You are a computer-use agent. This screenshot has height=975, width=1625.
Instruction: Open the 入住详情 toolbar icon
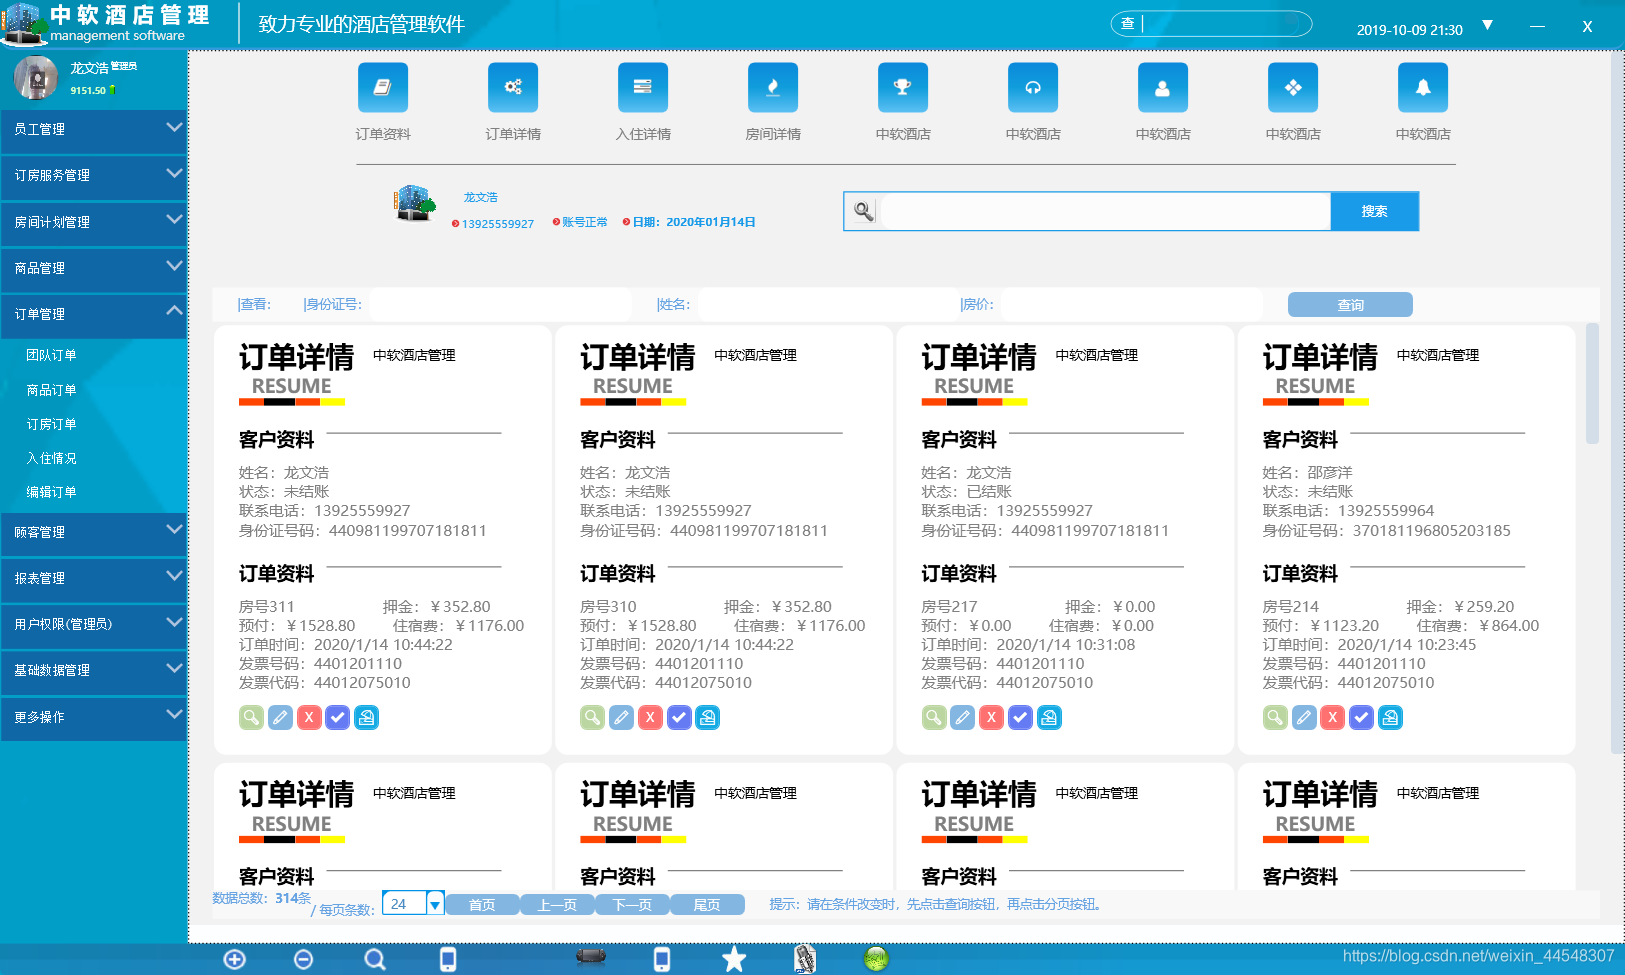pos(643,88)
